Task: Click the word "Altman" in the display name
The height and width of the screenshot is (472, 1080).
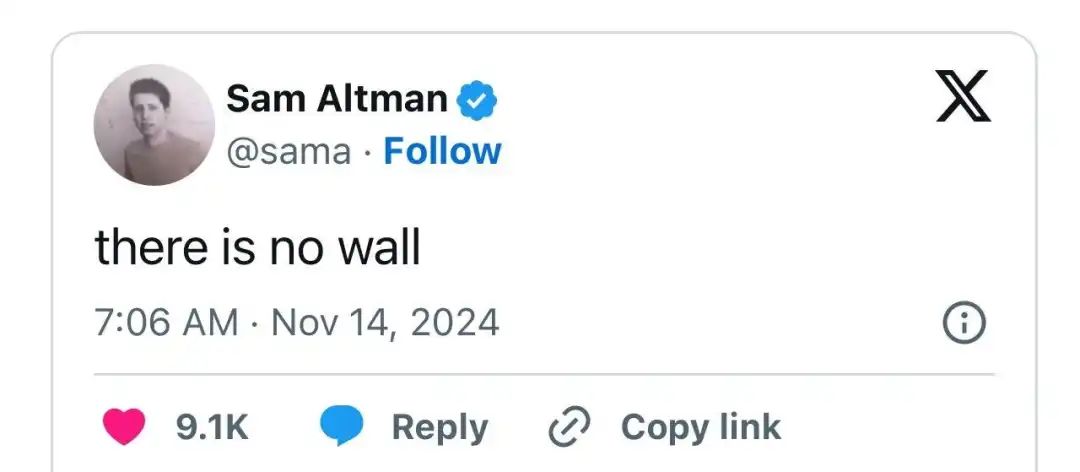Action: point(383,98)
